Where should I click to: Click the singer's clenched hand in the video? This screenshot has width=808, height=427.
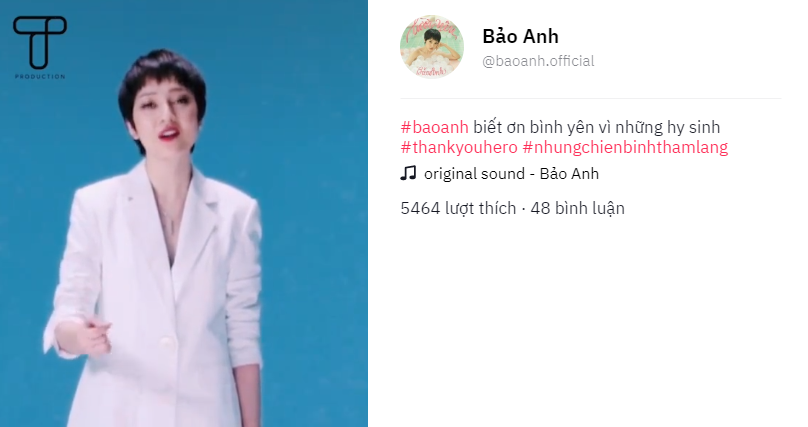93,336
